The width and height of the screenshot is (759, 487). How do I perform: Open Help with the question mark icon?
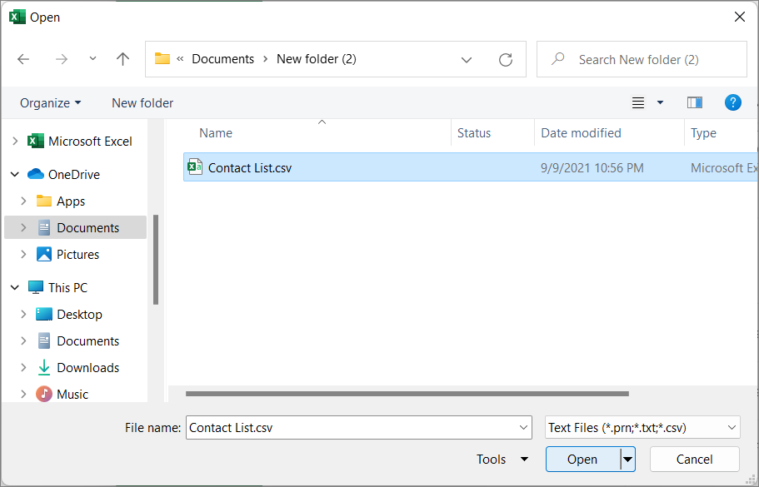pos(733,103)
